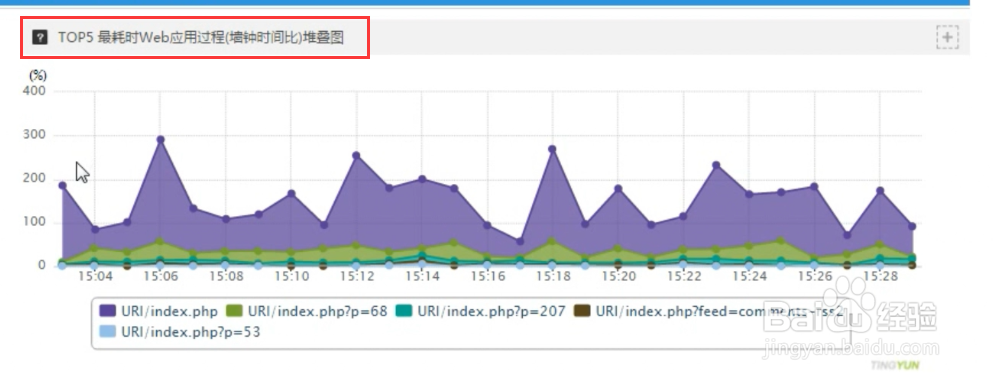Toggle URI/index.php?p=68 green legend swatch
Viewport: 994px width, 382px height.
(235, 310)
